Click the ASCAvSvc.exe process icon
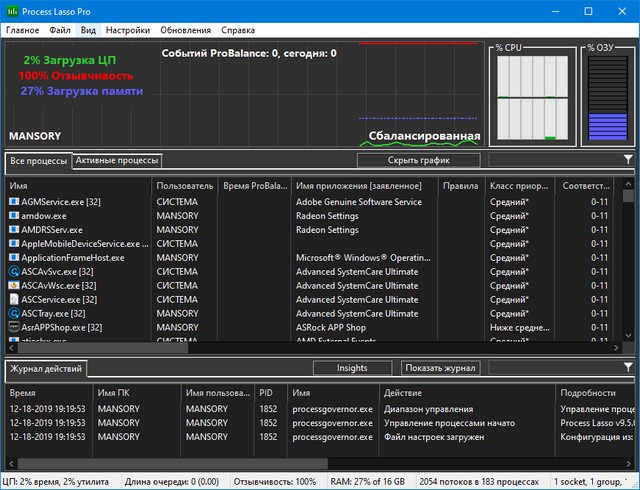This screenshot has height=490, width=640. click(14, 272)
